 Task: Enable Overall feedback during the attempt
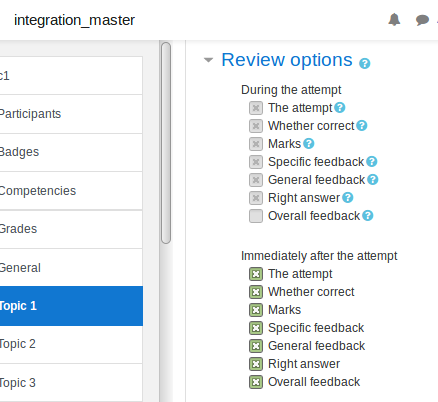(256, 216)
